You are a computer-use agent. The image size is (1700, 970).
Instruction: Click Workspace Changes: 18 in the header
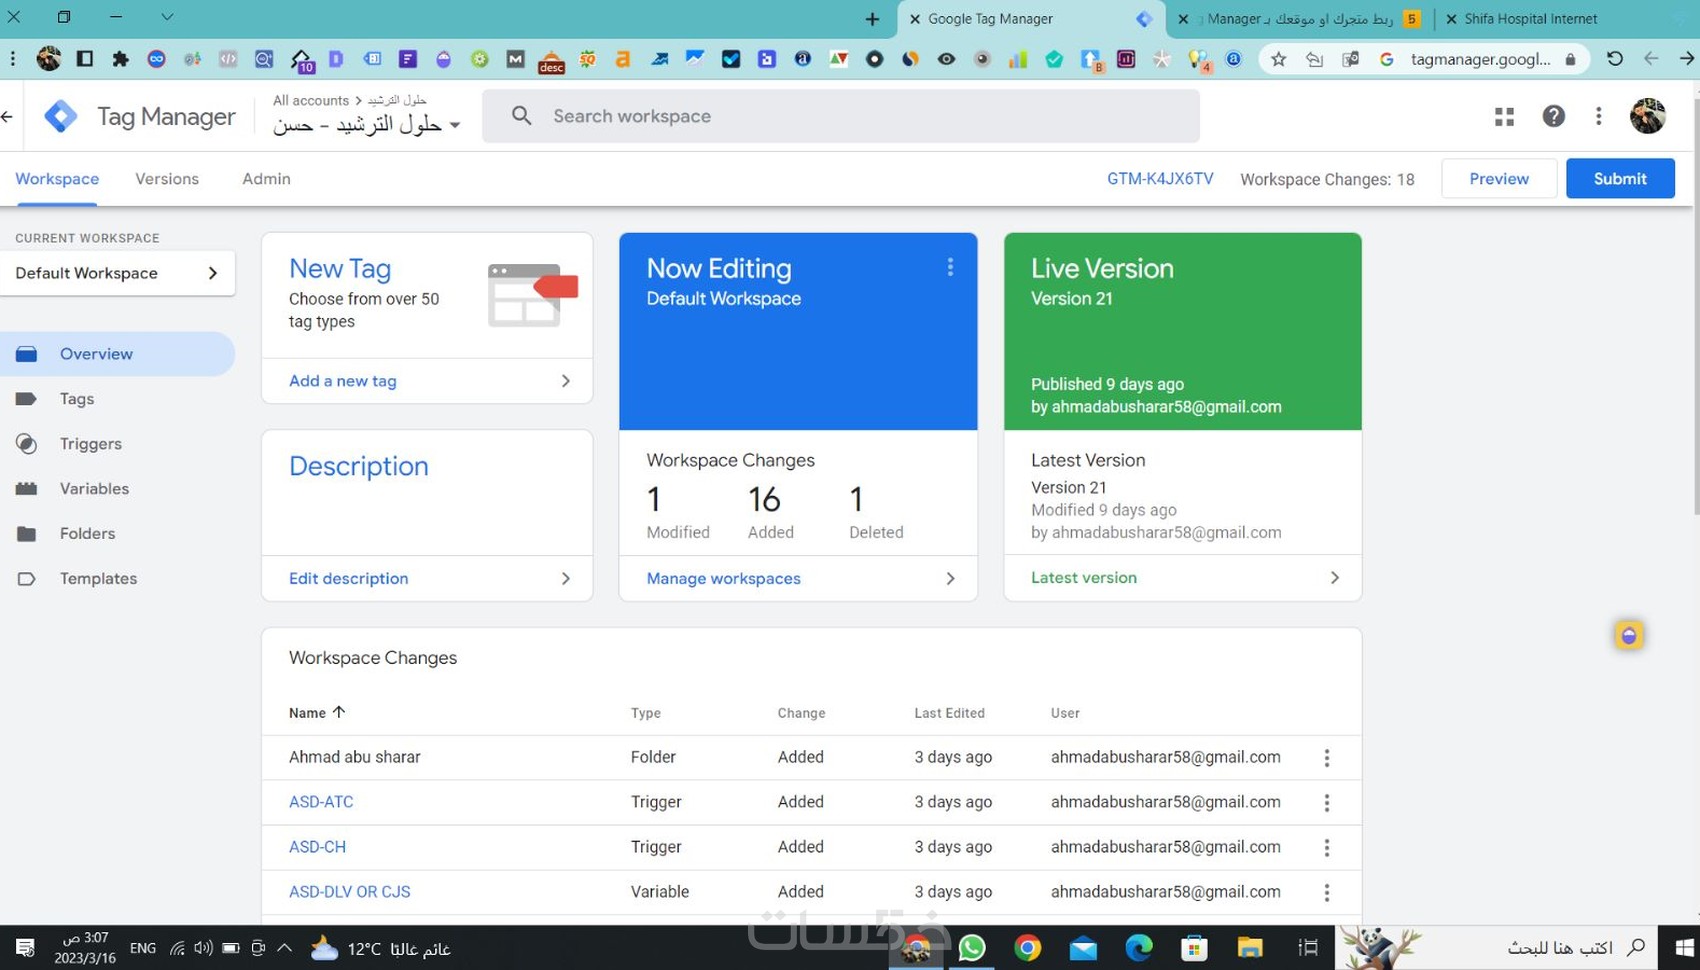(1327, 179)
